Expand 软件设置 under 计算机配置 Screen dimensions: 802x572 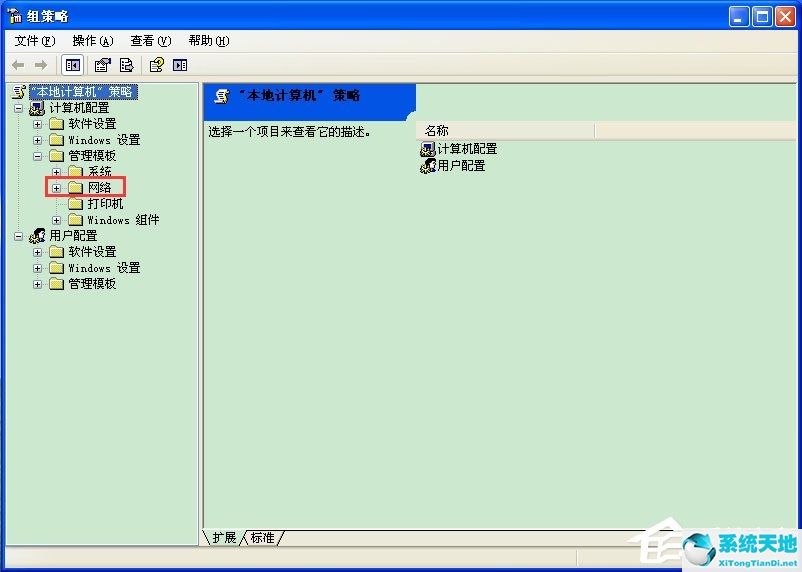(x=37, y=124)
